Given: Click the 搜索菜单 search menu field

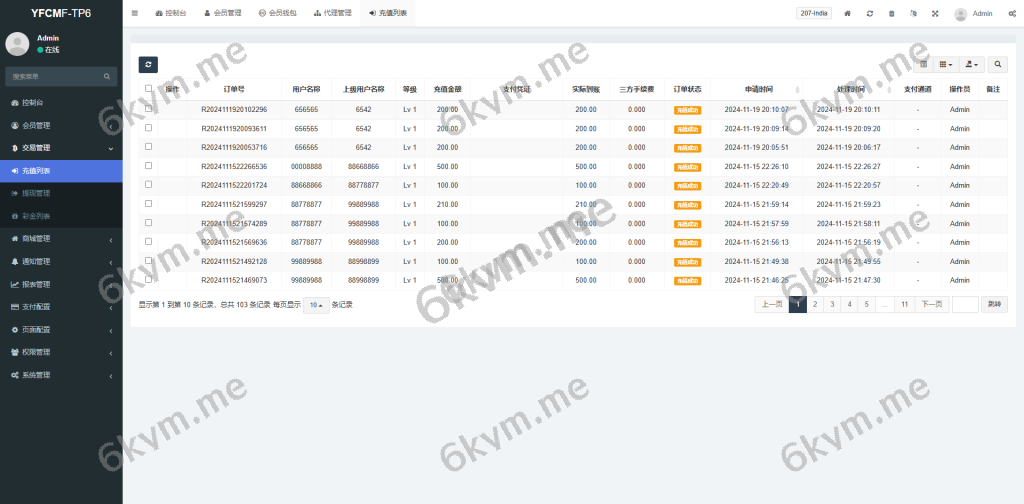Looking at the screenshot, I should [x=55, y=76].
